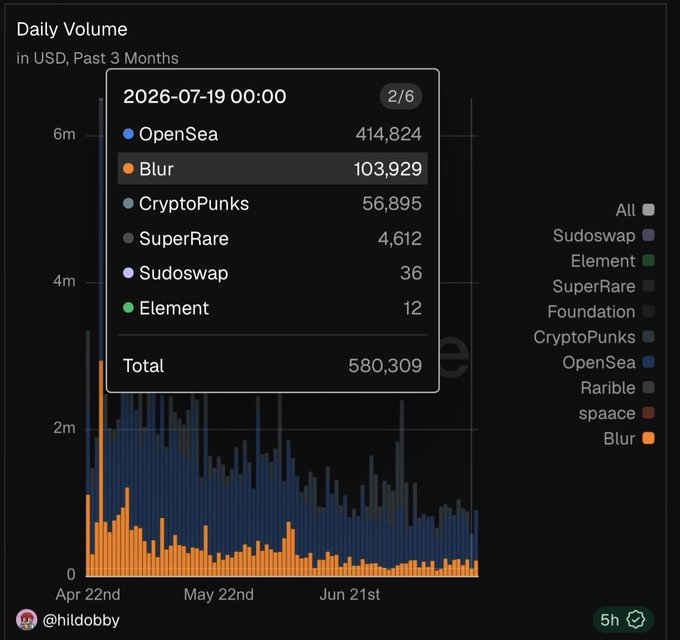The height and width of the screenshot is (640, 680).
Task: Click the green Element dot in tooltip
Action: coord(128,308)
